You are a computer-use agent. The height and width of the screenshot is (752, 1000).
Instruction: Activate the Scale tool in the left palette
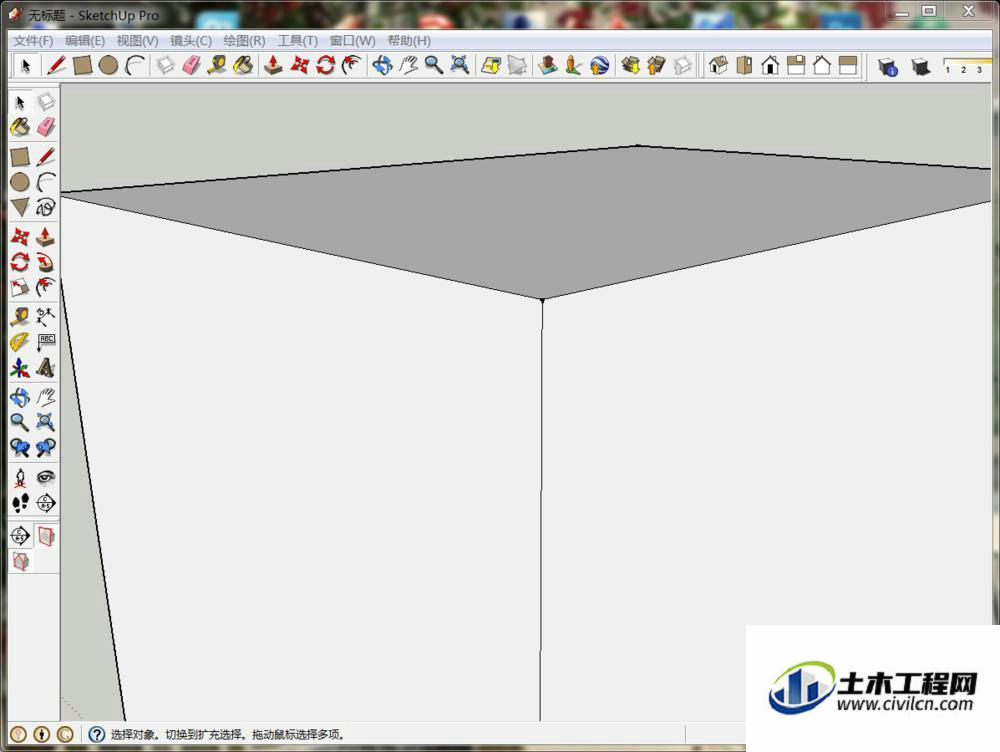tap(20, 287)
